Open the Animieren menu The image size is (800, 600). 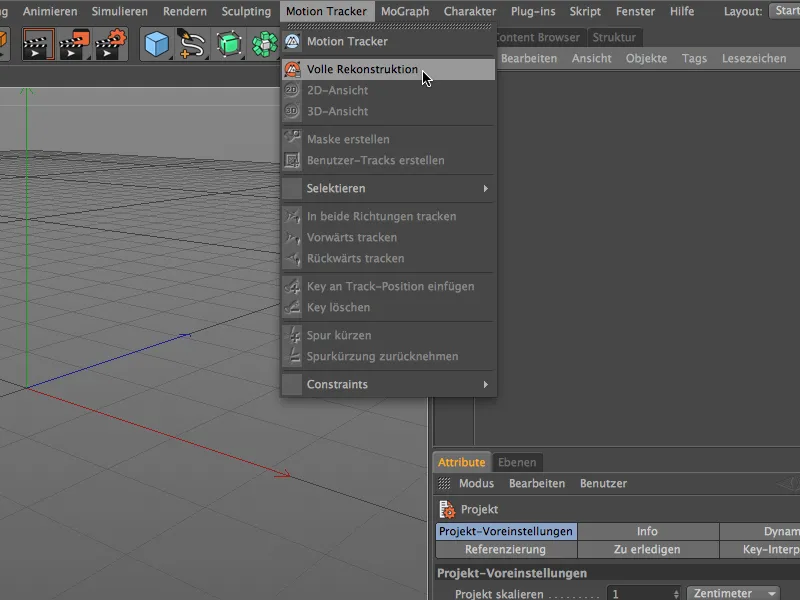click(50, 11)
